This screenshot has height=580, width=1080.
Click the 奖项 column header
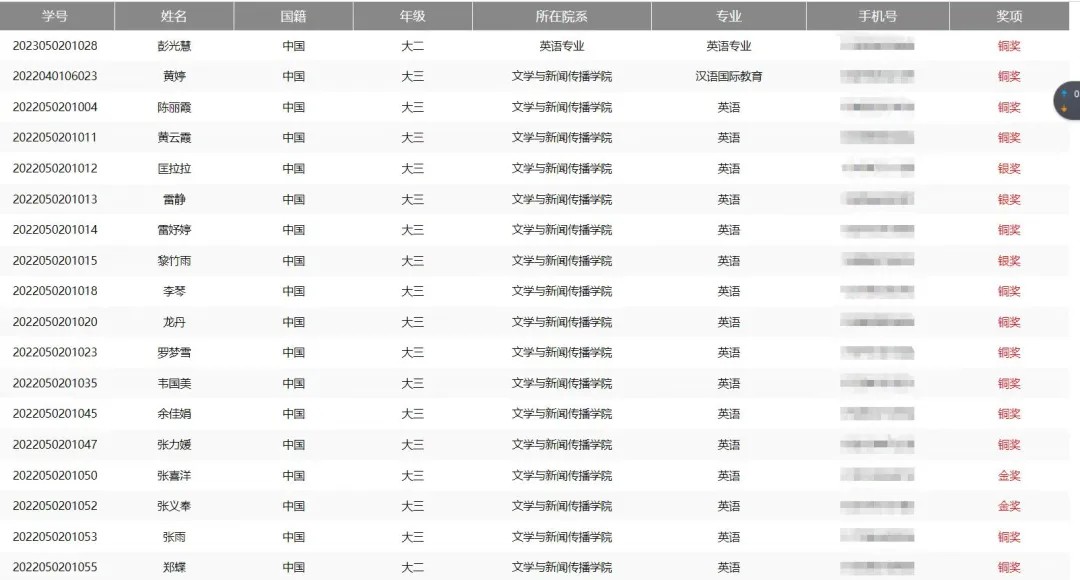coord(1009,16)
